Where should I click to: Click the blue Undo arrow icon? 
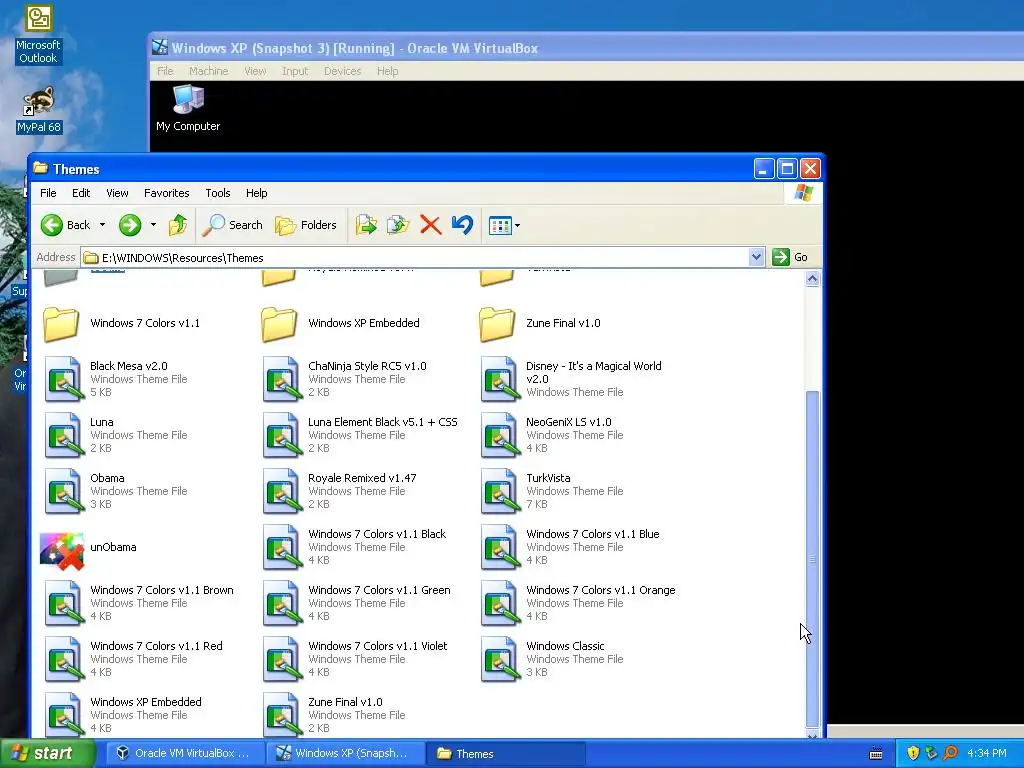[462, 225]
